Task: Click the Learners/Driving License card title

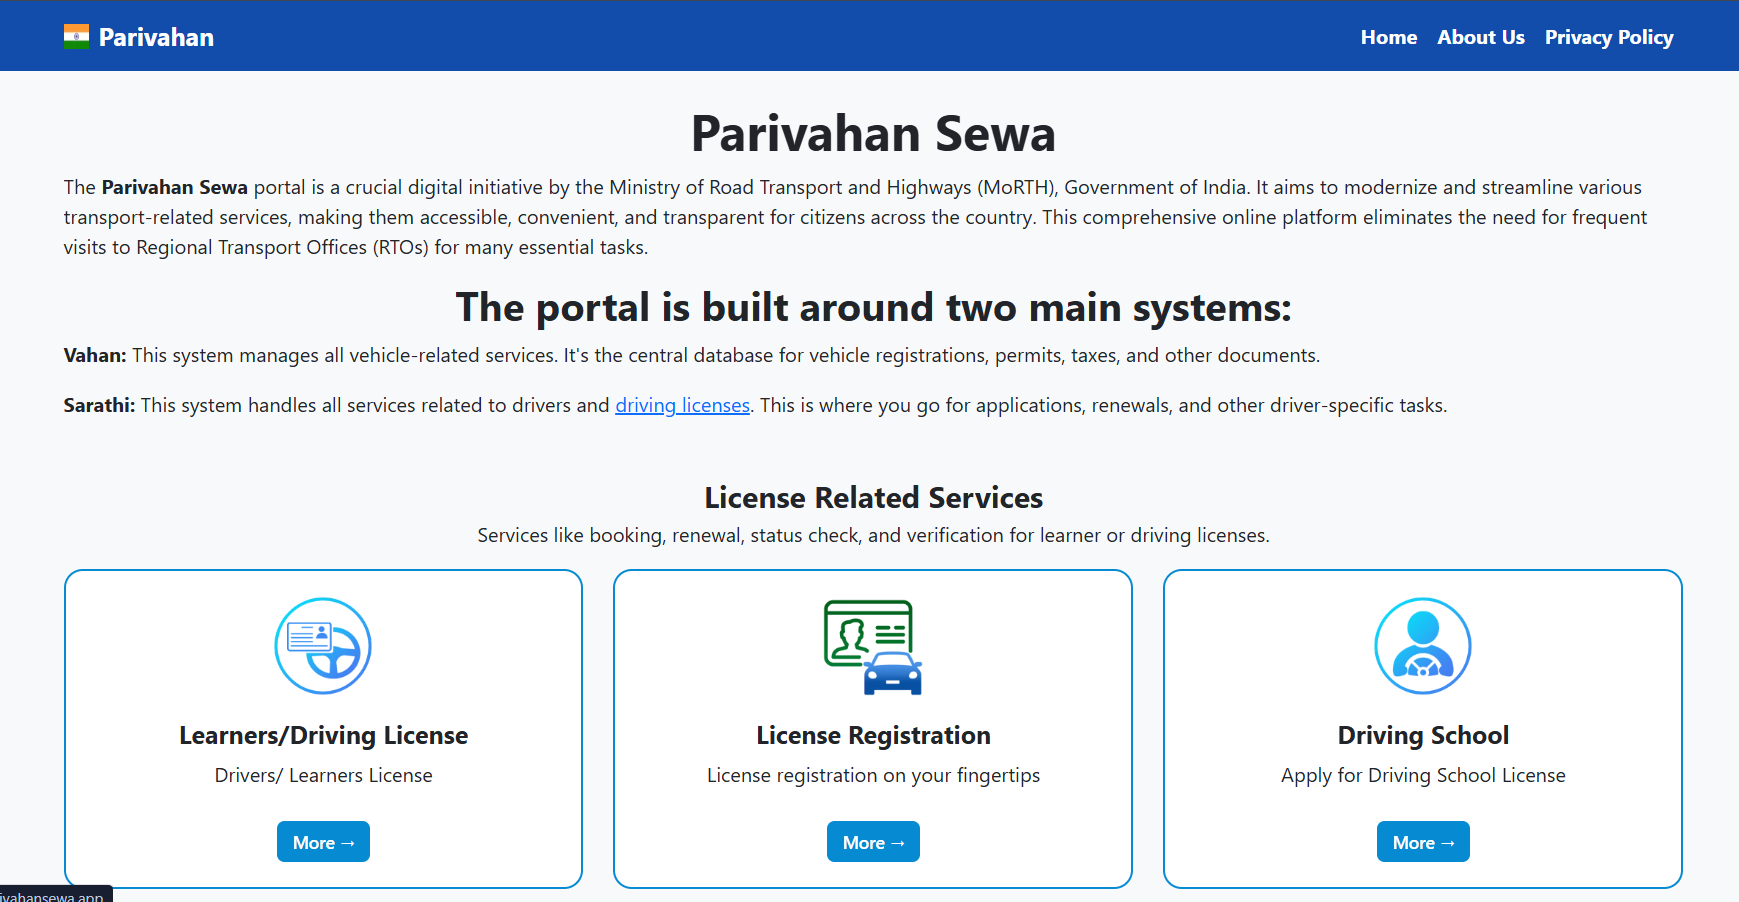Action: click(323, 735)
